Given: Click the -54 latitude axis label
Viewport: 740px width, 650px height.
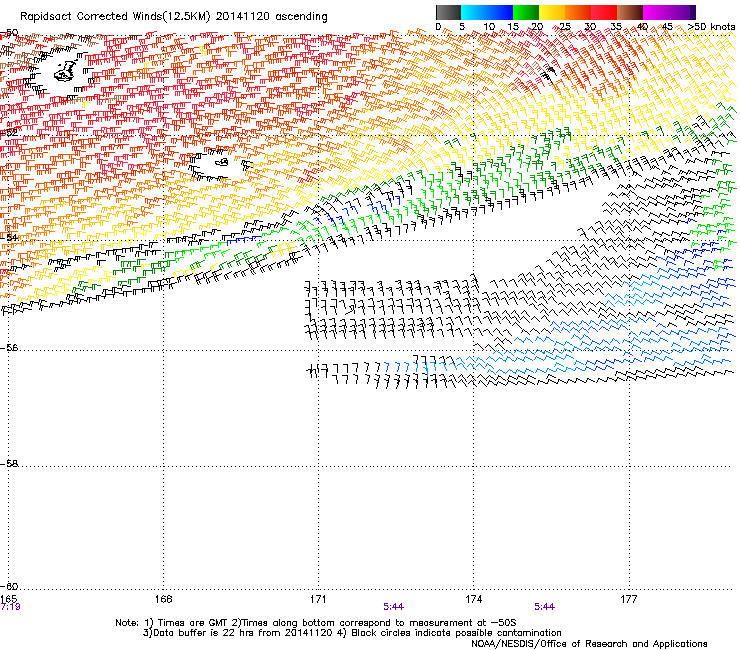Looking at the screenshot, I should [x=9, y=237].
